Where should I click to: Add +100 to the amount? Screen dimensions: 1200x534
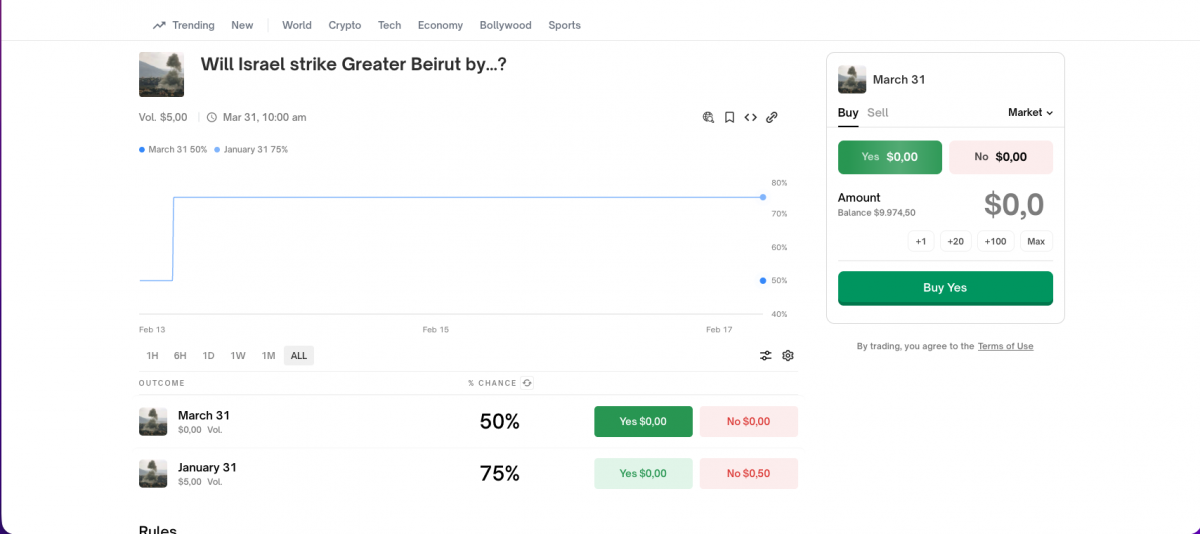[x=995, y=241]
